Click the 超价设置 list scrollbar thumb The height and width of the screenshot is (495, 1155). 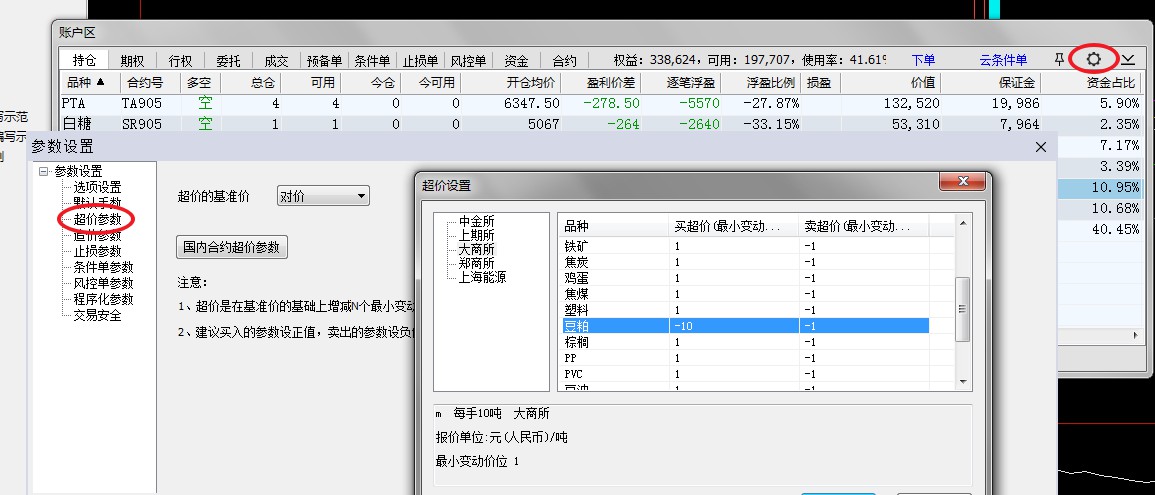[963, 308]
